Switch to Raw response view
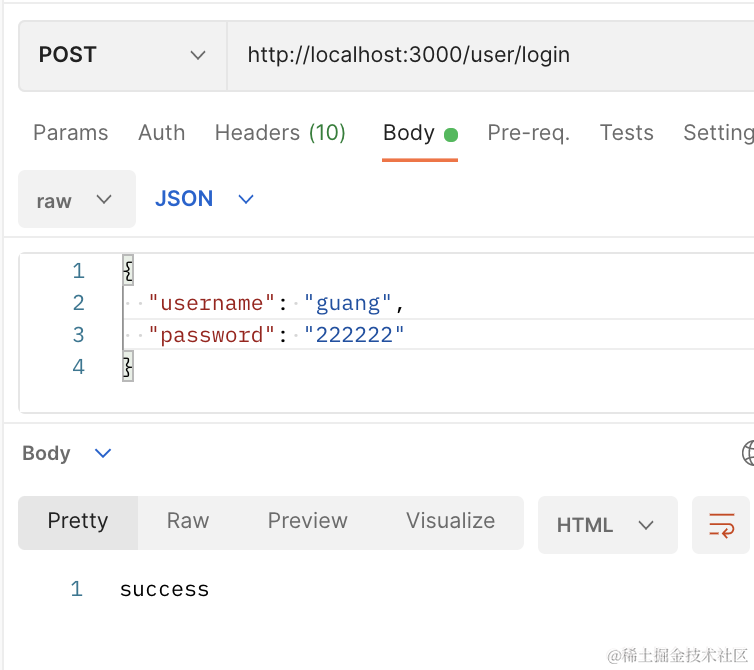The image size is (754, 670). (x=188, y=521)
